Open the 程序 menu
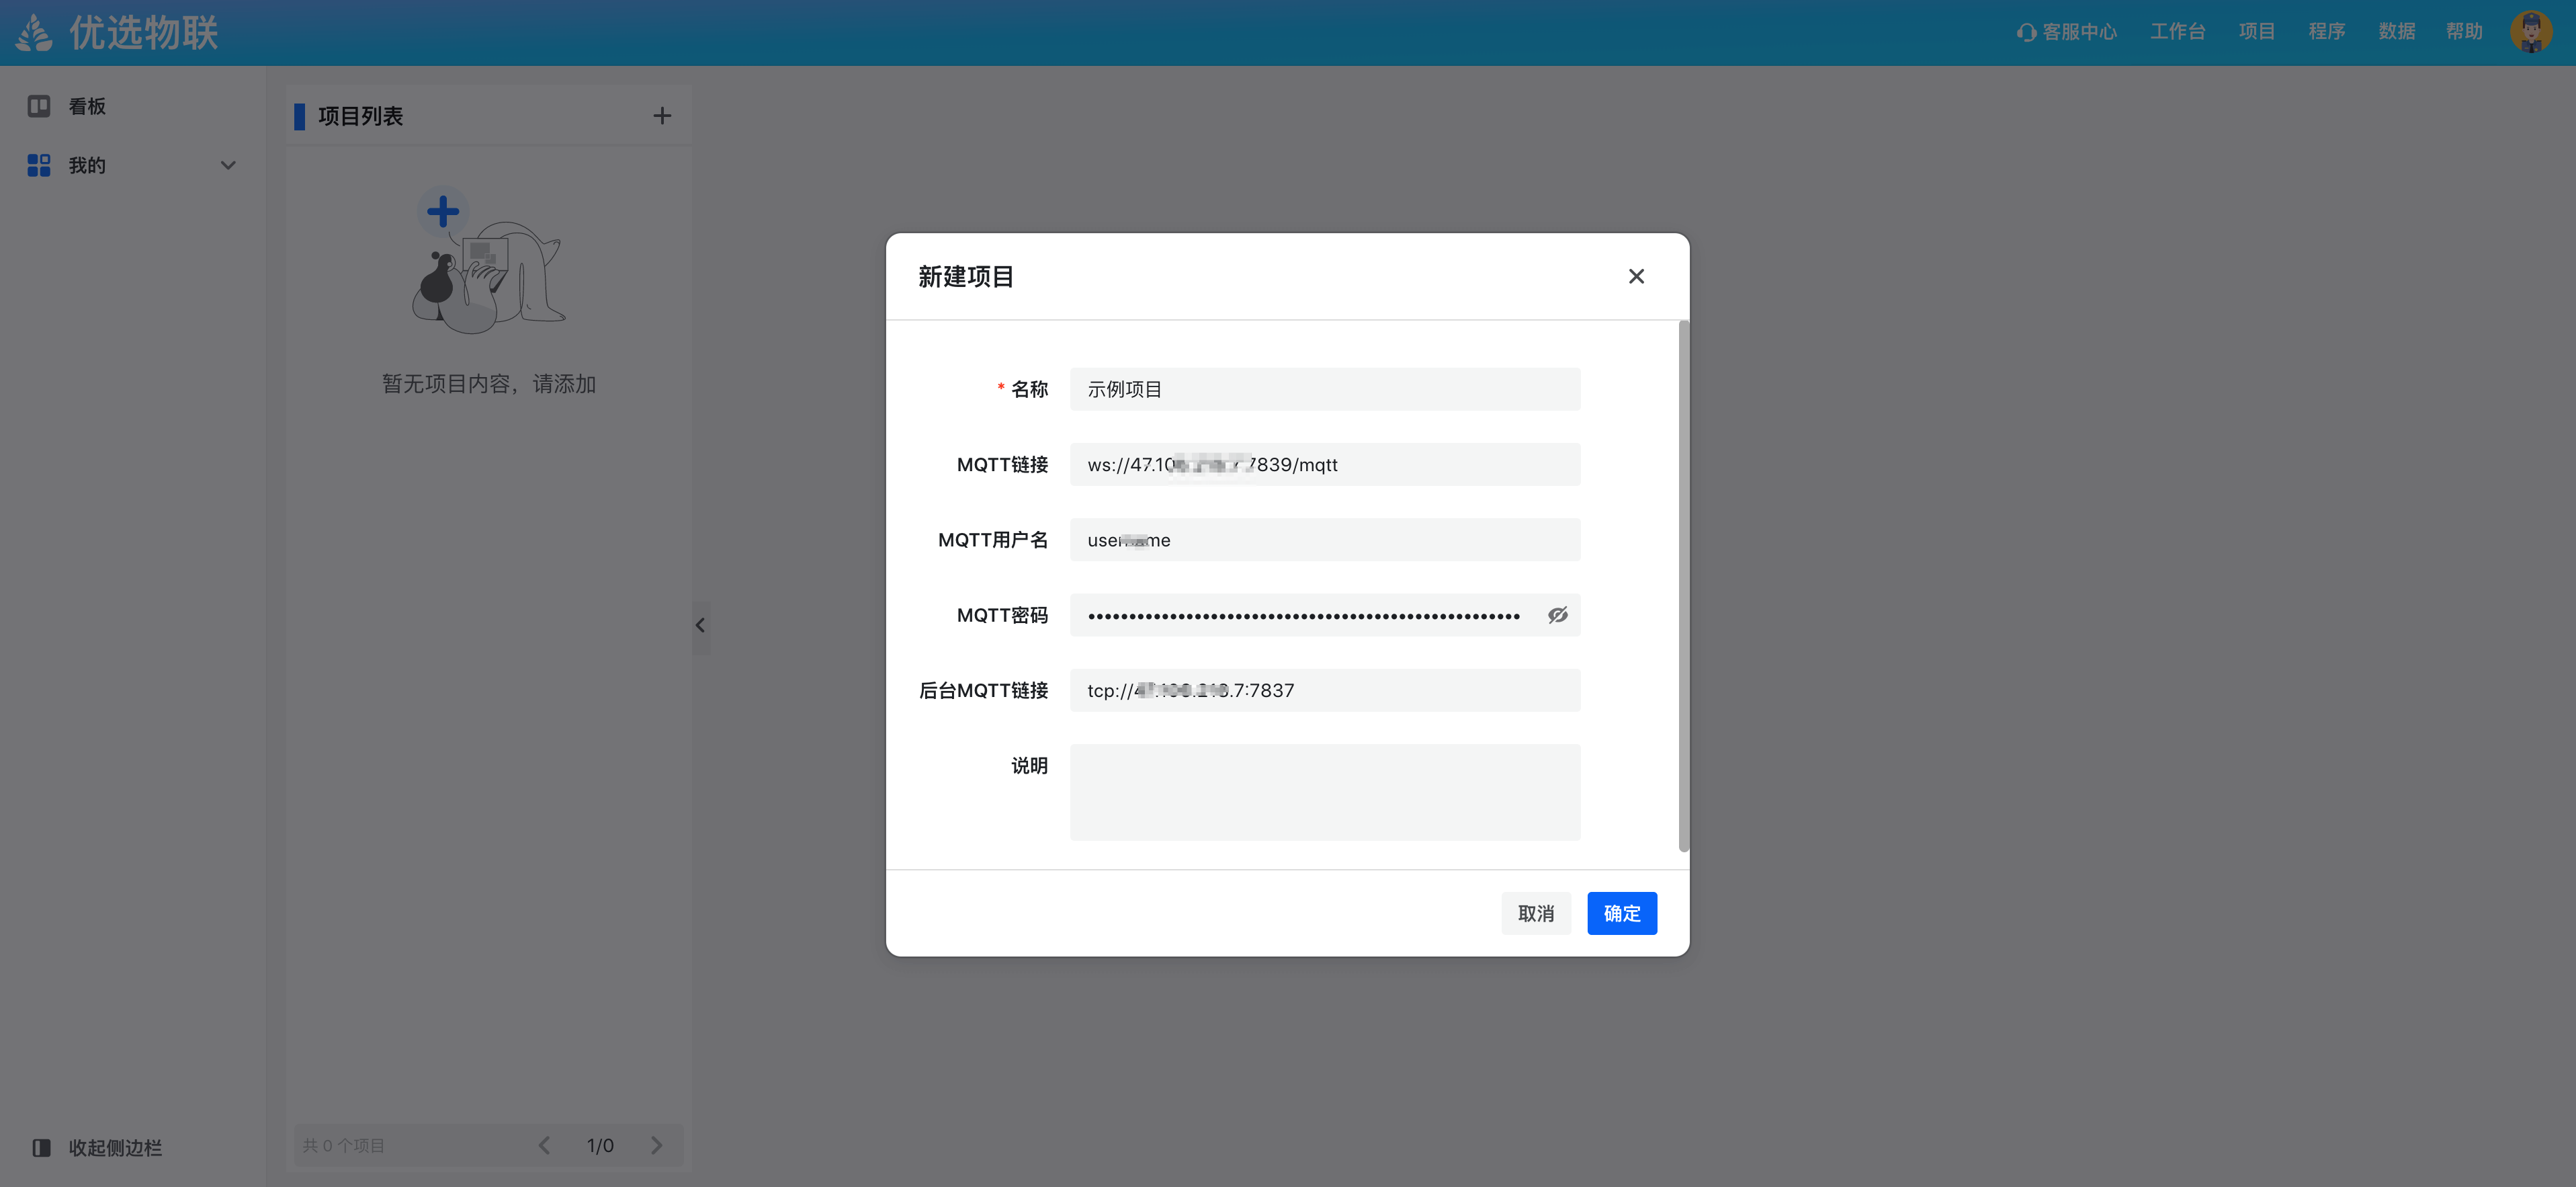This screenshot has height=1187, width=2576. [x=2326, y=32]
